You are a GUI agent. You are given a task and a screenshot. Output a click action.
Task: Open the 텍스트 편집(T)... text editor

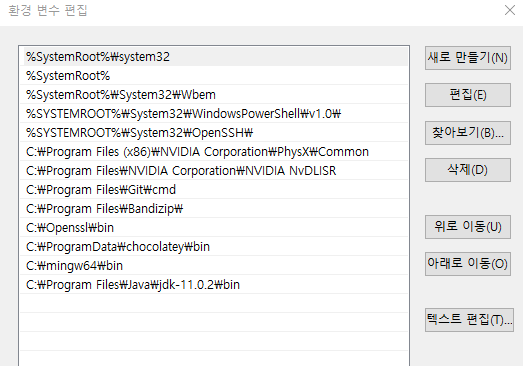(x=469, y=320)
